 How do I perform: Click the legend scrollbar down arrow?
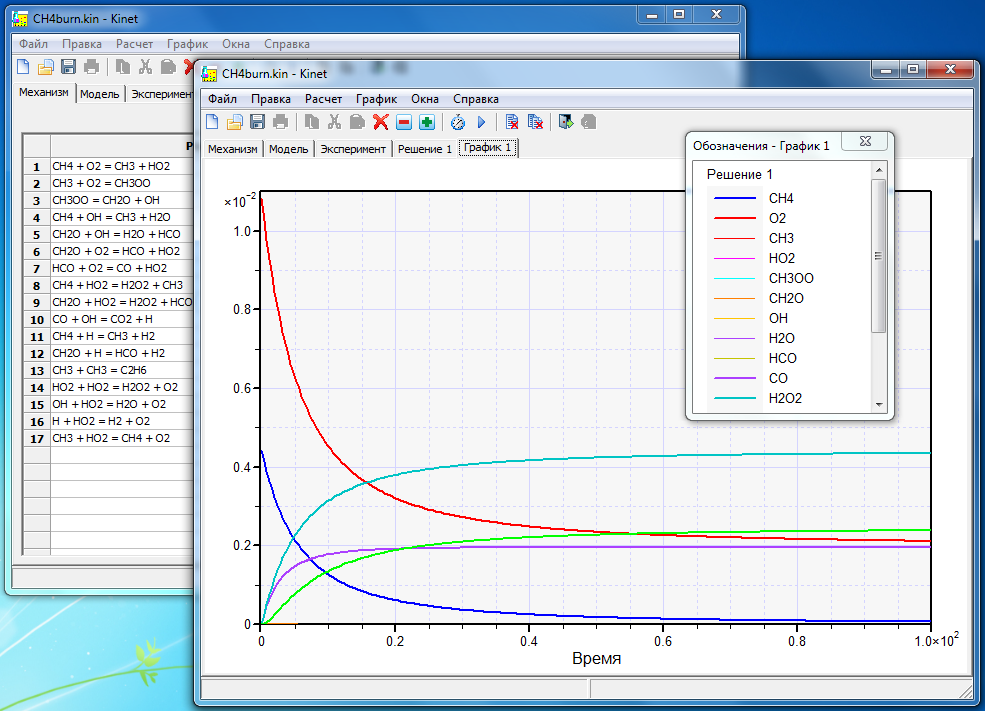coord(879,405)
